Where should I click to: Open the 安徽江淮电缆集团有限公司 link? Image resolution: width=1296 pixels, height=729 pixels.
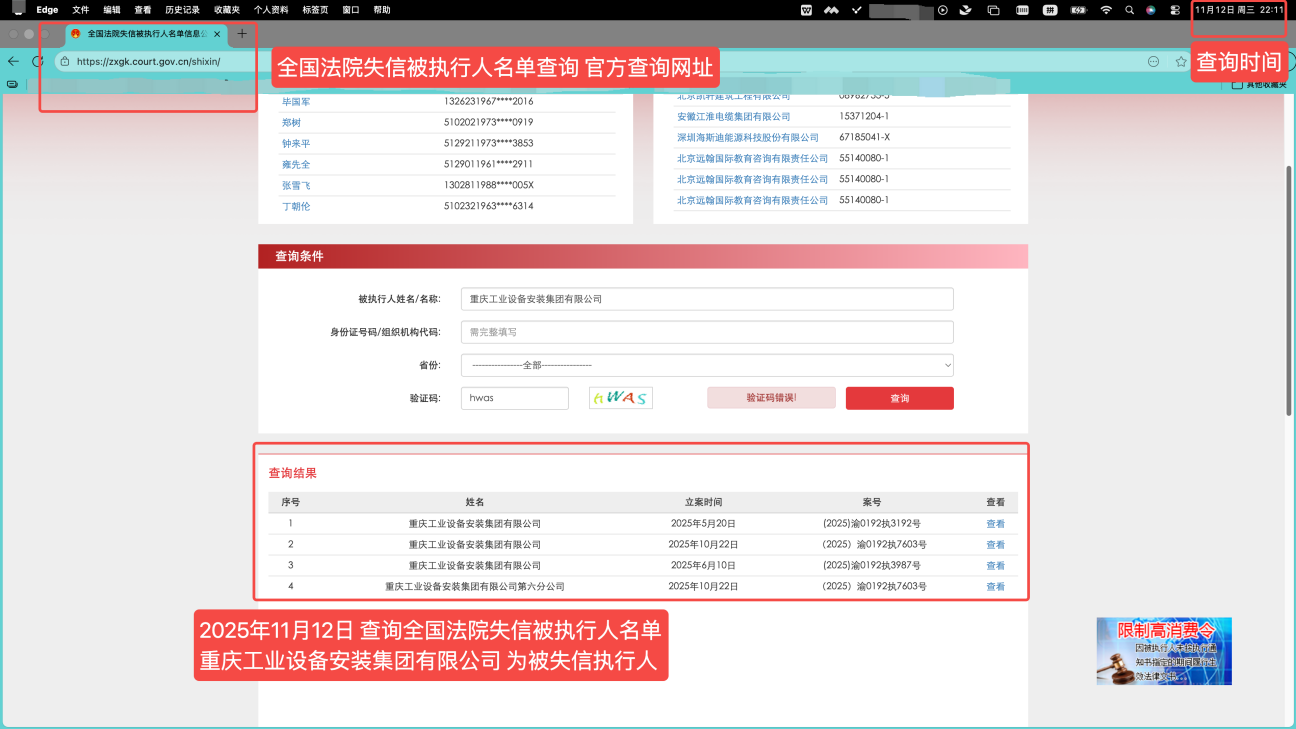click(x=733, y=117)
